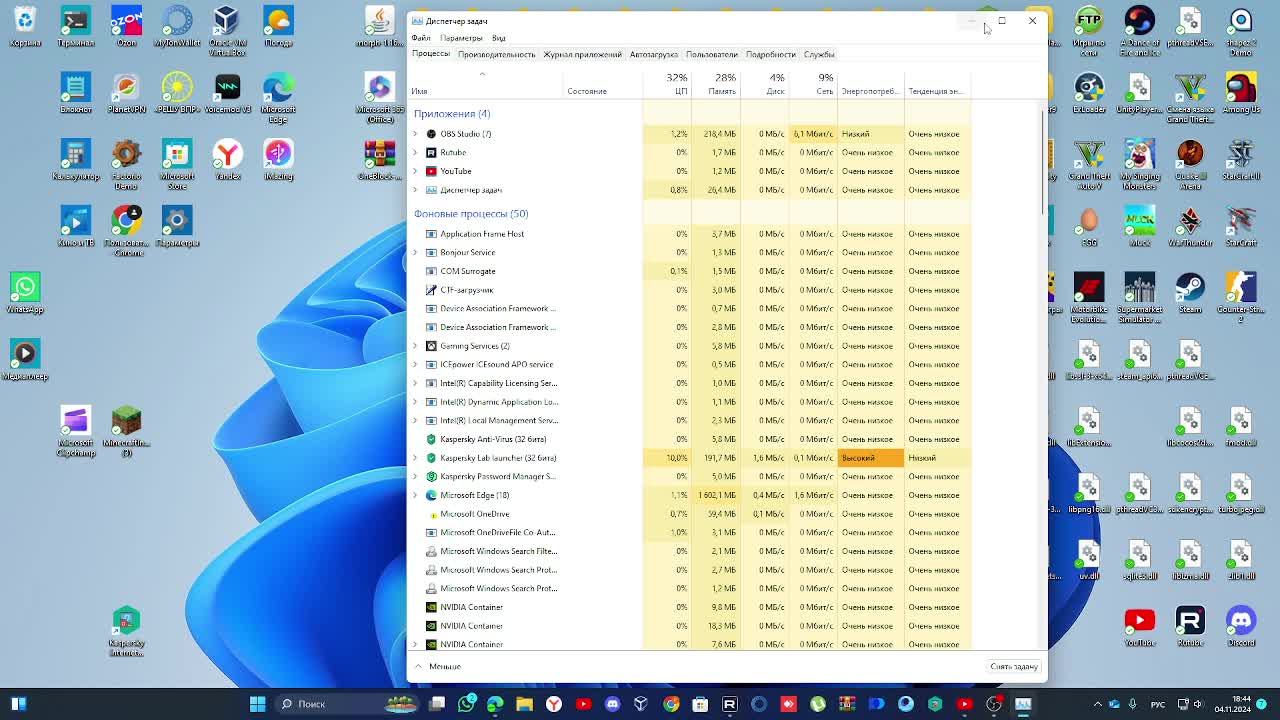Open the Медиаплеер desktop icon

(x=25, y=360)
